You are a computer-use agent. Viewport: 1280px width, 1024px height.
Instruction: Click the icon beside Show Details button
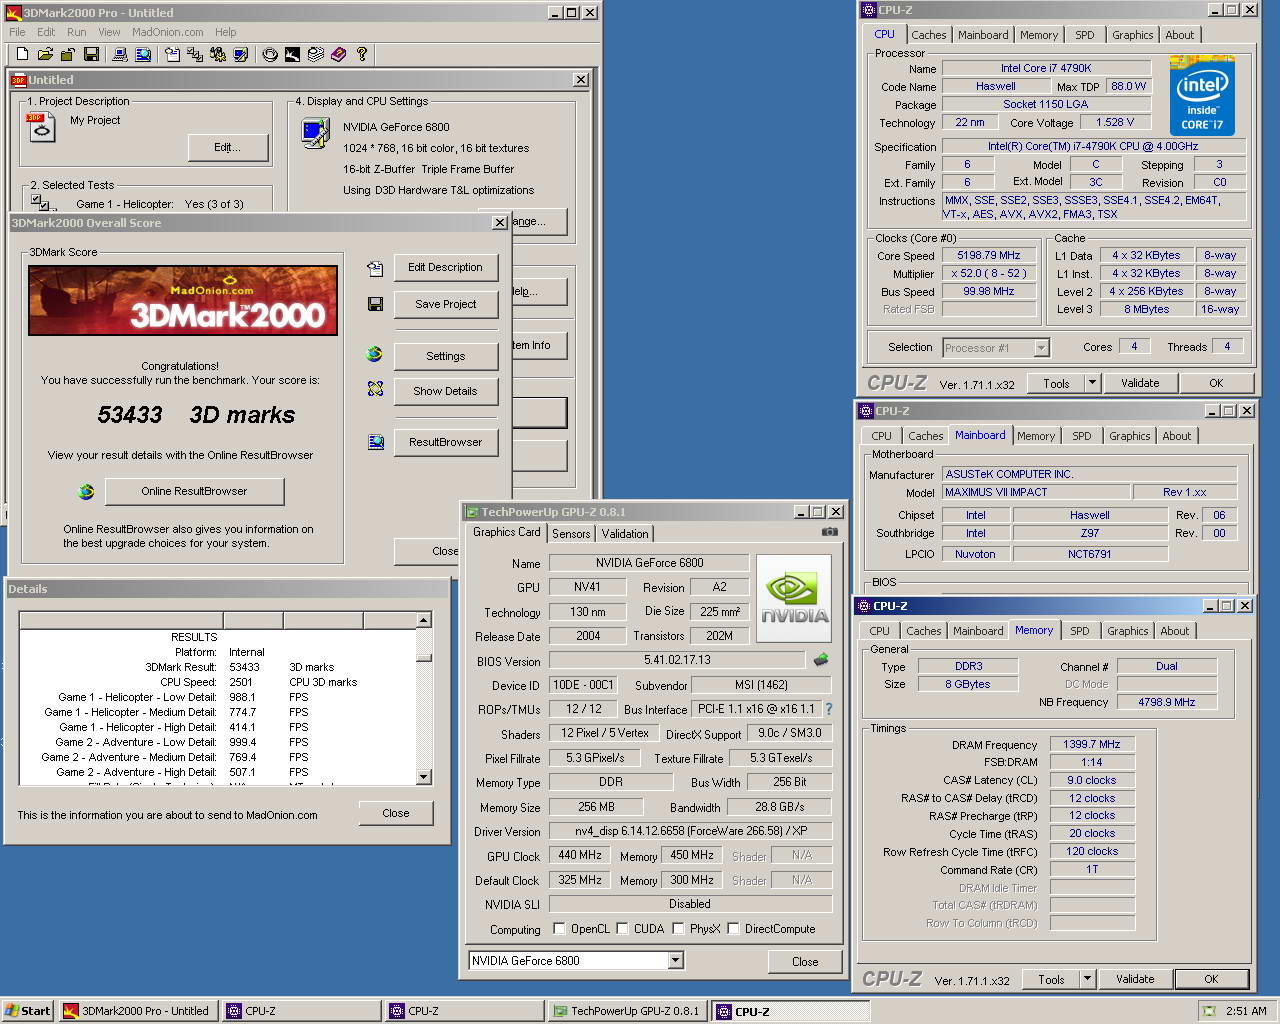(x=375, y=389)
